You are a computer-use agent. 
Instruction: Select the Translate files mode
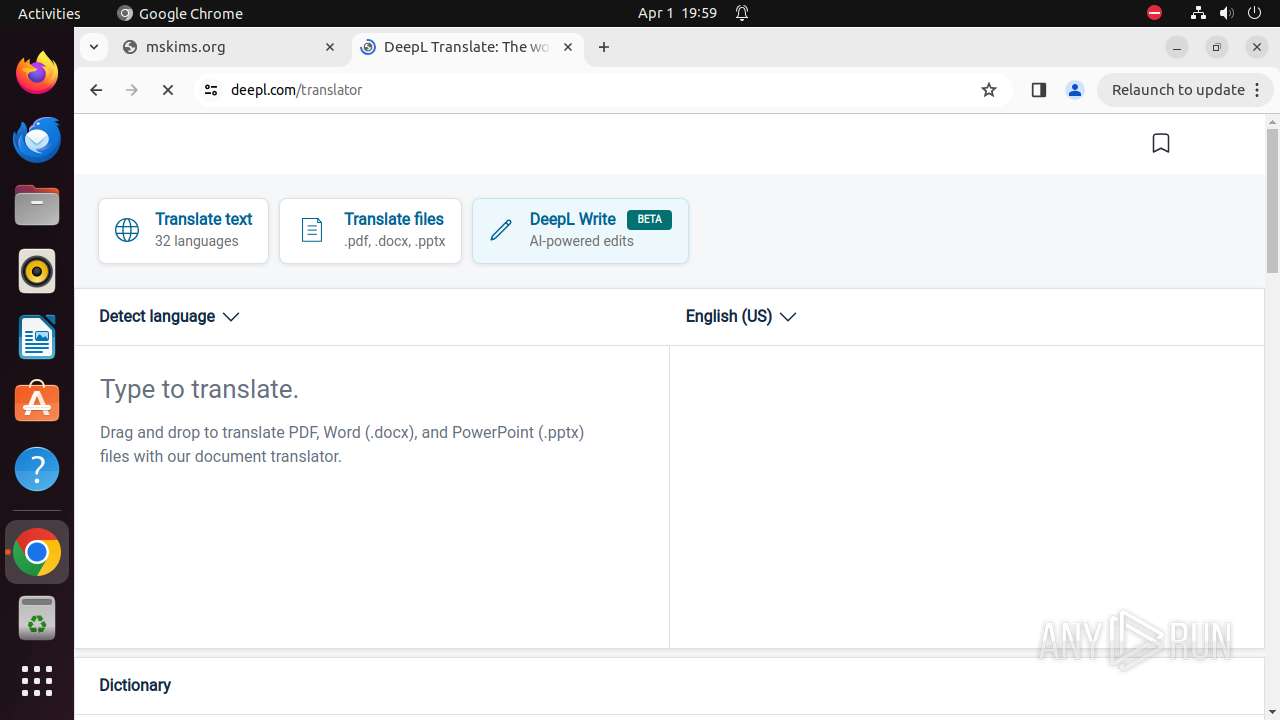tap(370, 231)
